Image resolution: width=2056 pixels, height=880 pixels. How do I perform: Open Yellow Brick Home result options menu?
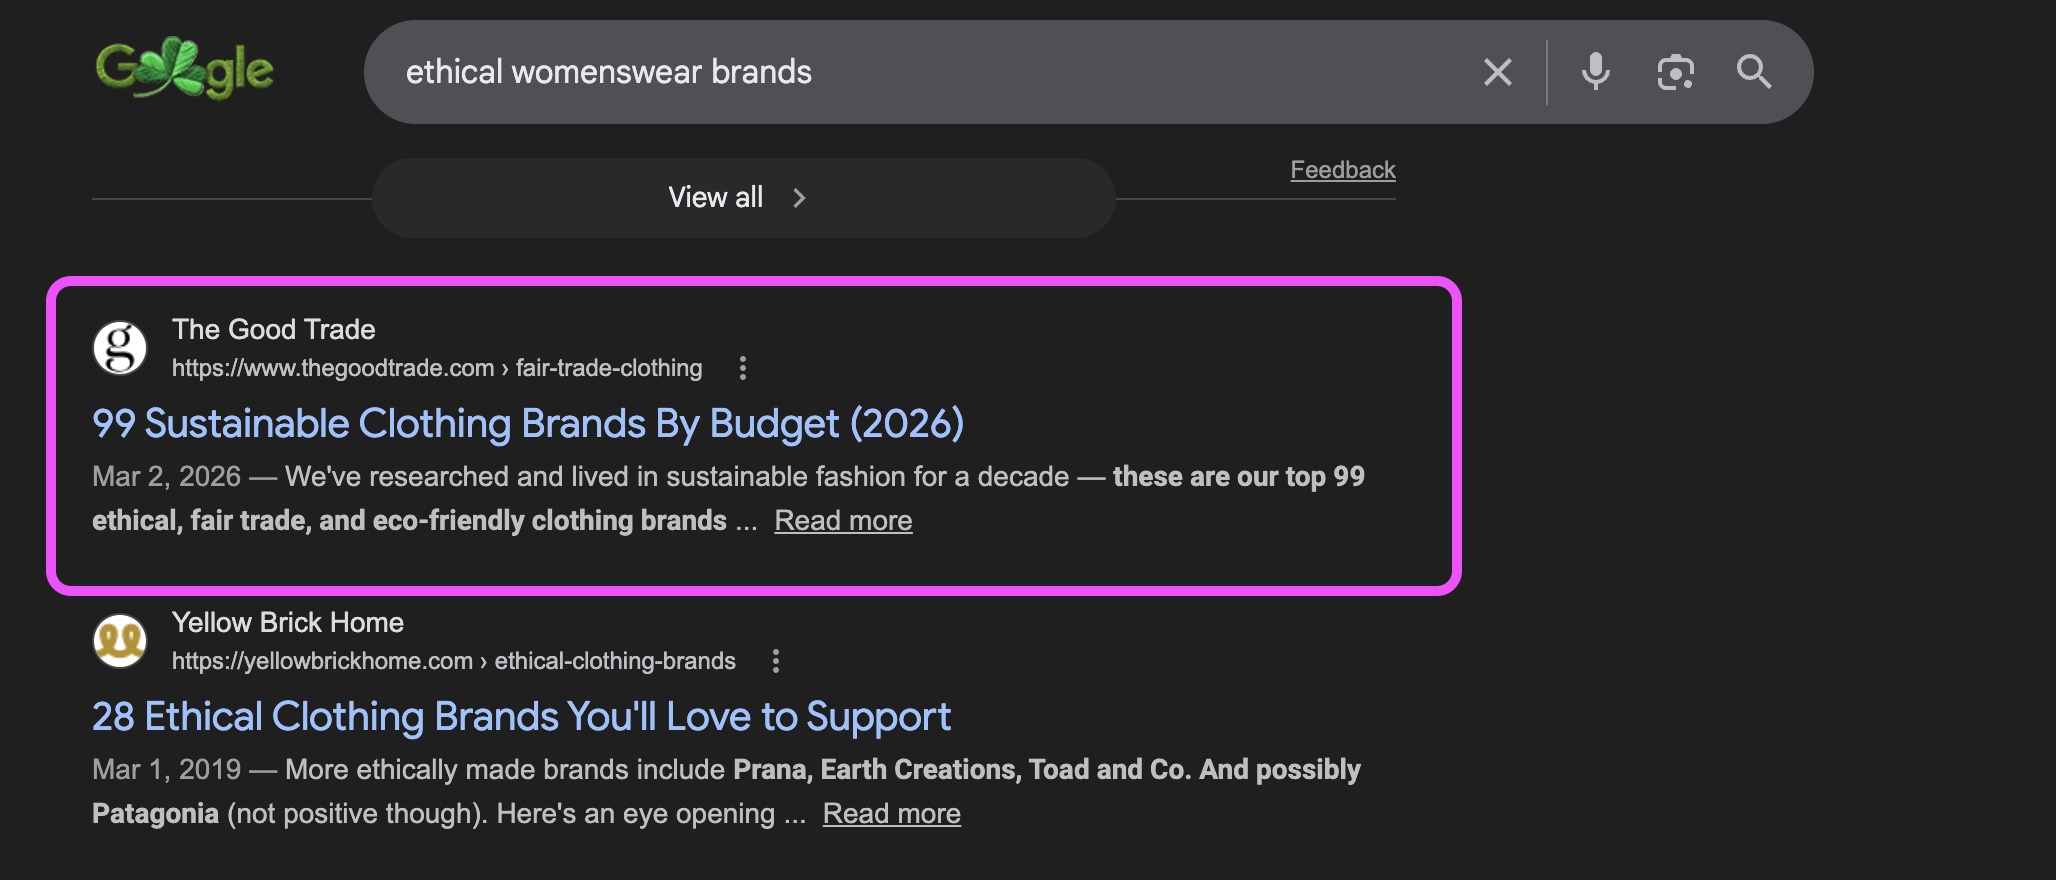[x=775, y=661]
